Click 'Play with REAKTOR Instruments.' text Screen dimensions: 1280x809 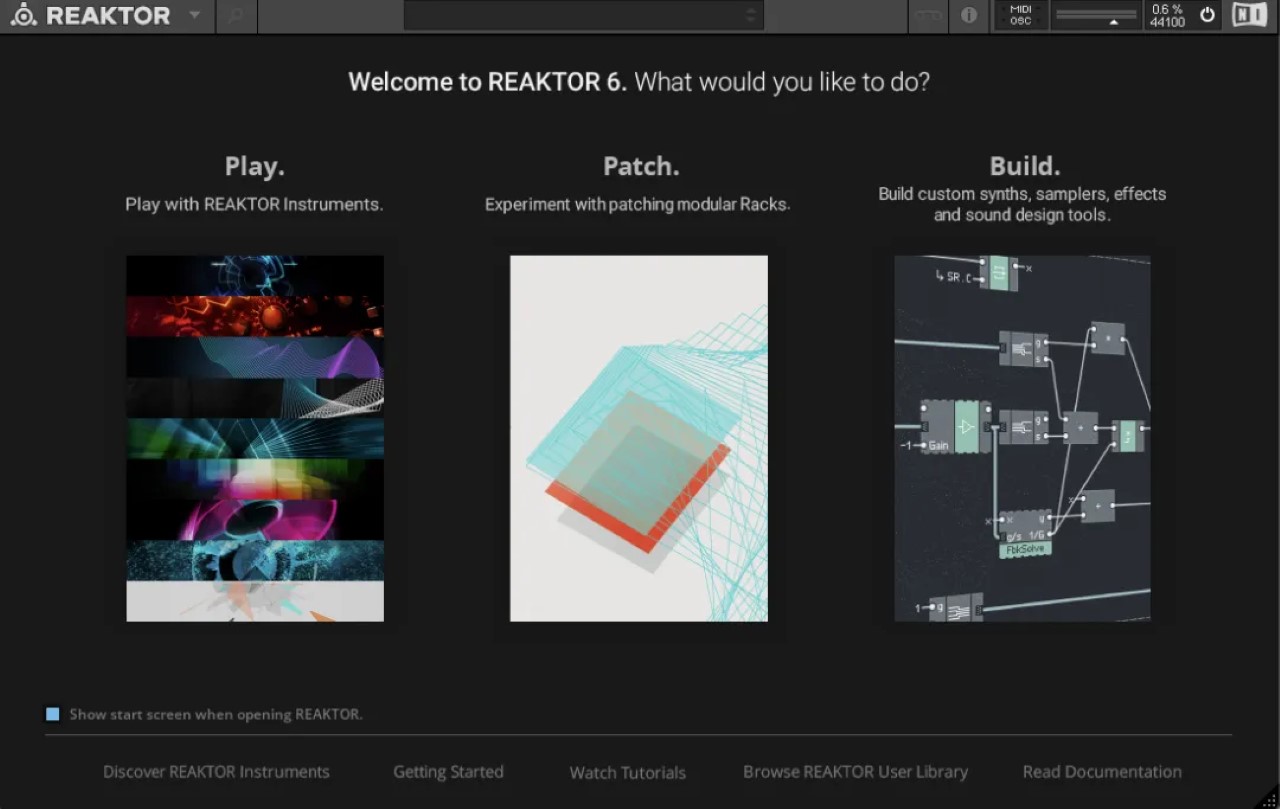click(254, 204)
